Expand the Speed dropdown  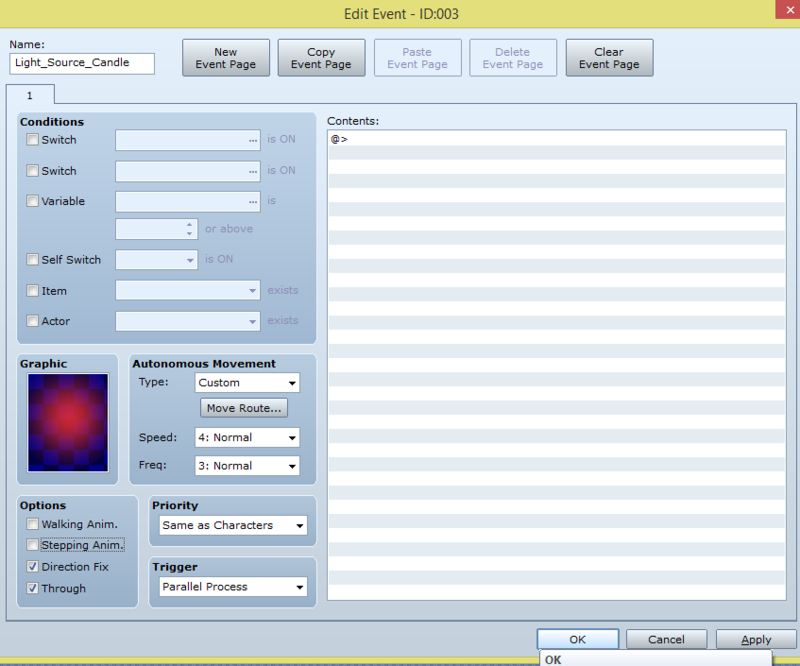tap(247, 438)
